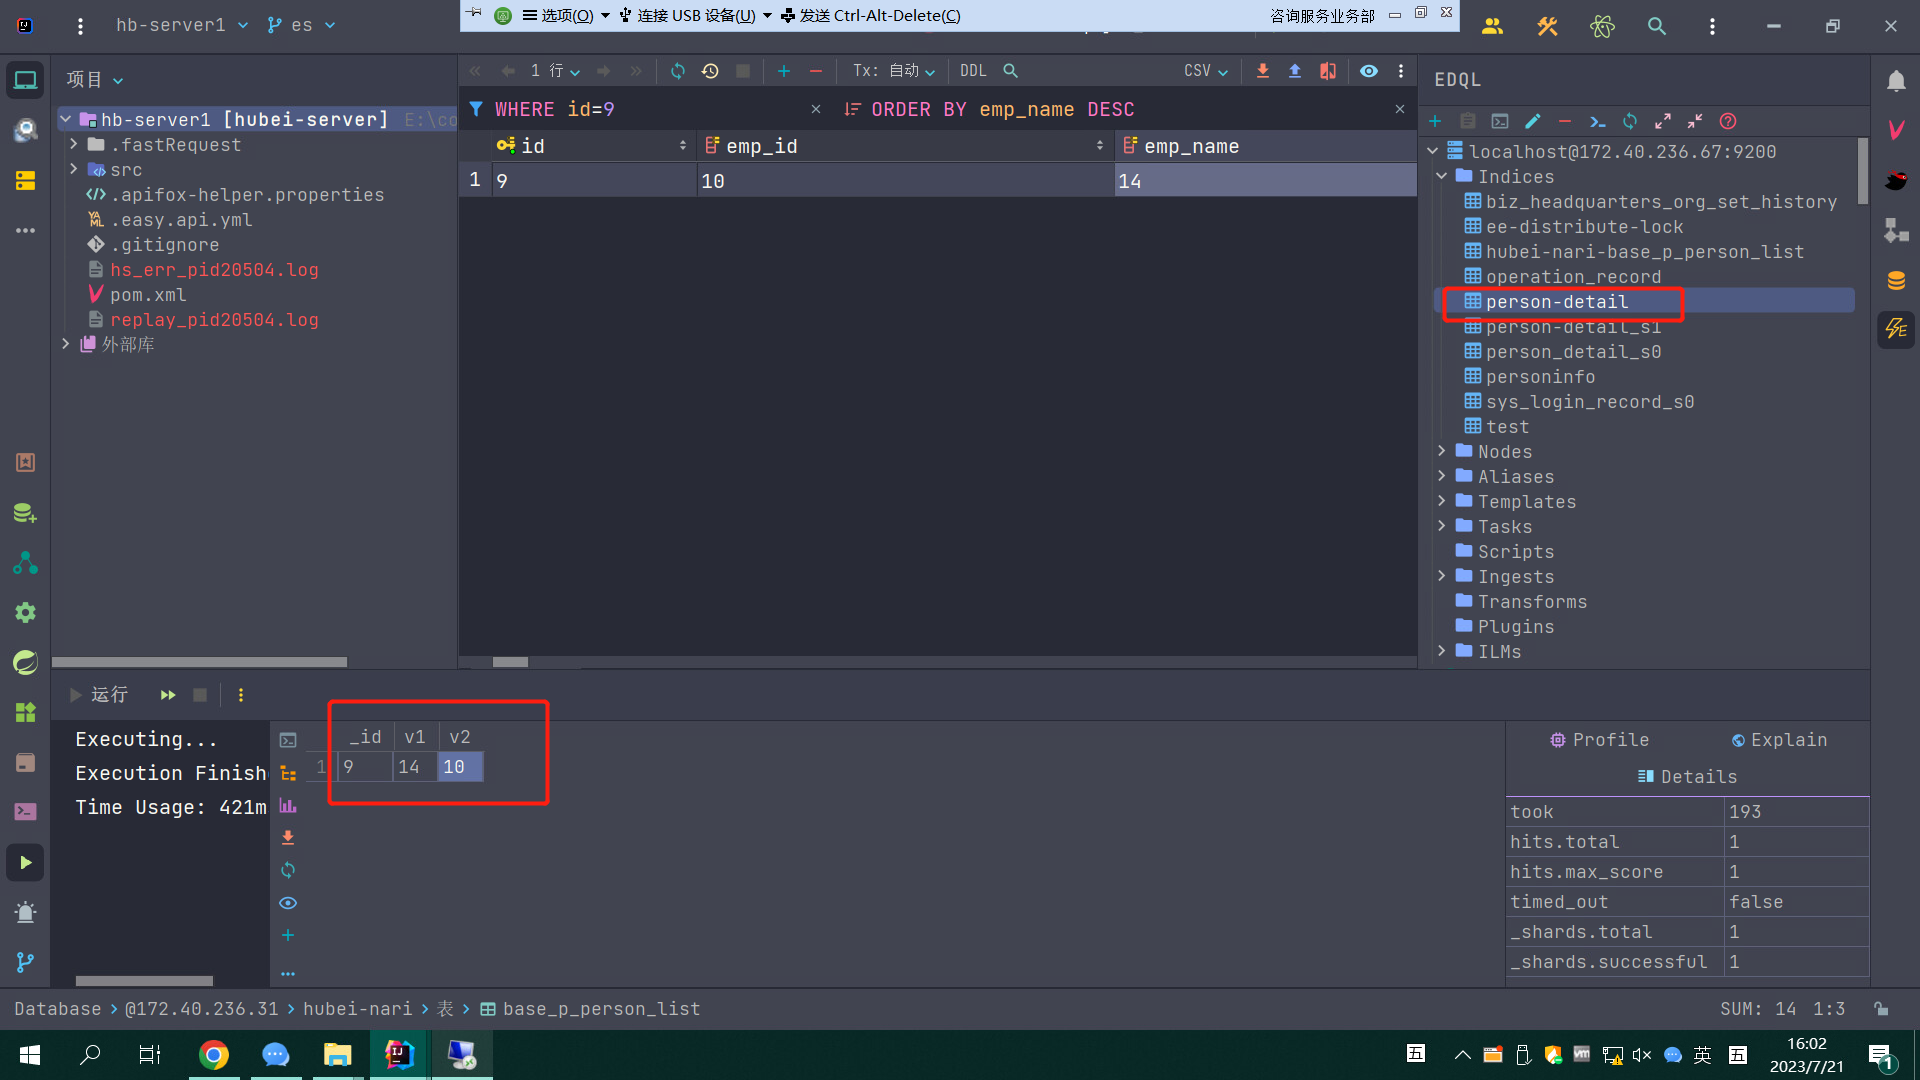This screenshot has height=1080, width=1920.
Task: Open the CSV format dropdown
Action: coord(1205,71)
